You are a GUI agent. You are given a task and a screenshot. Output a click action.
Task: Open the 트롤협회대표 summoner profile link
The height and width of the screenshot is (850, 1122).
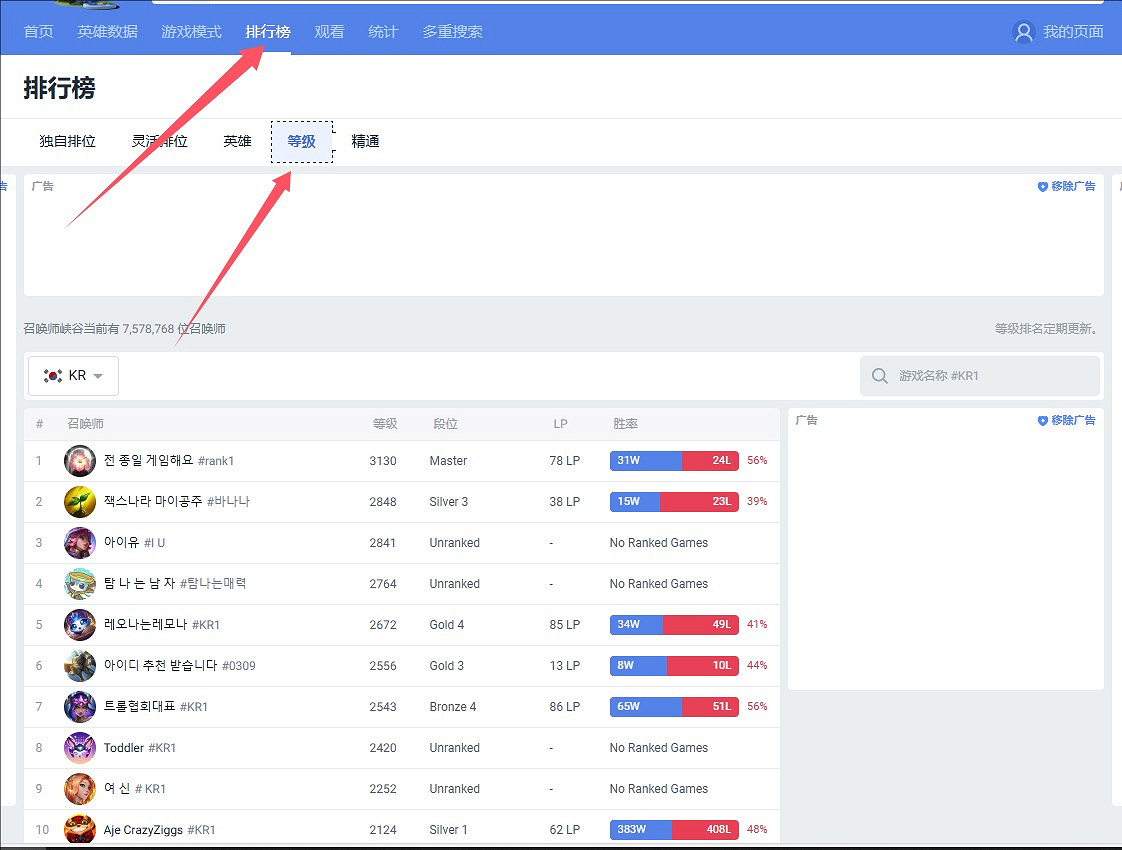click(x=140, y=707)
